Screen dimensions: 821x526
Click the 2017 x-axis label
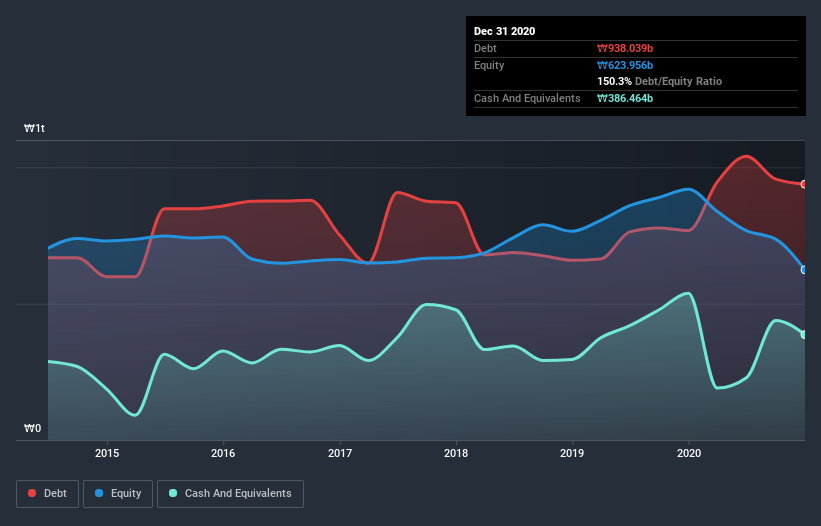[340, 453]
